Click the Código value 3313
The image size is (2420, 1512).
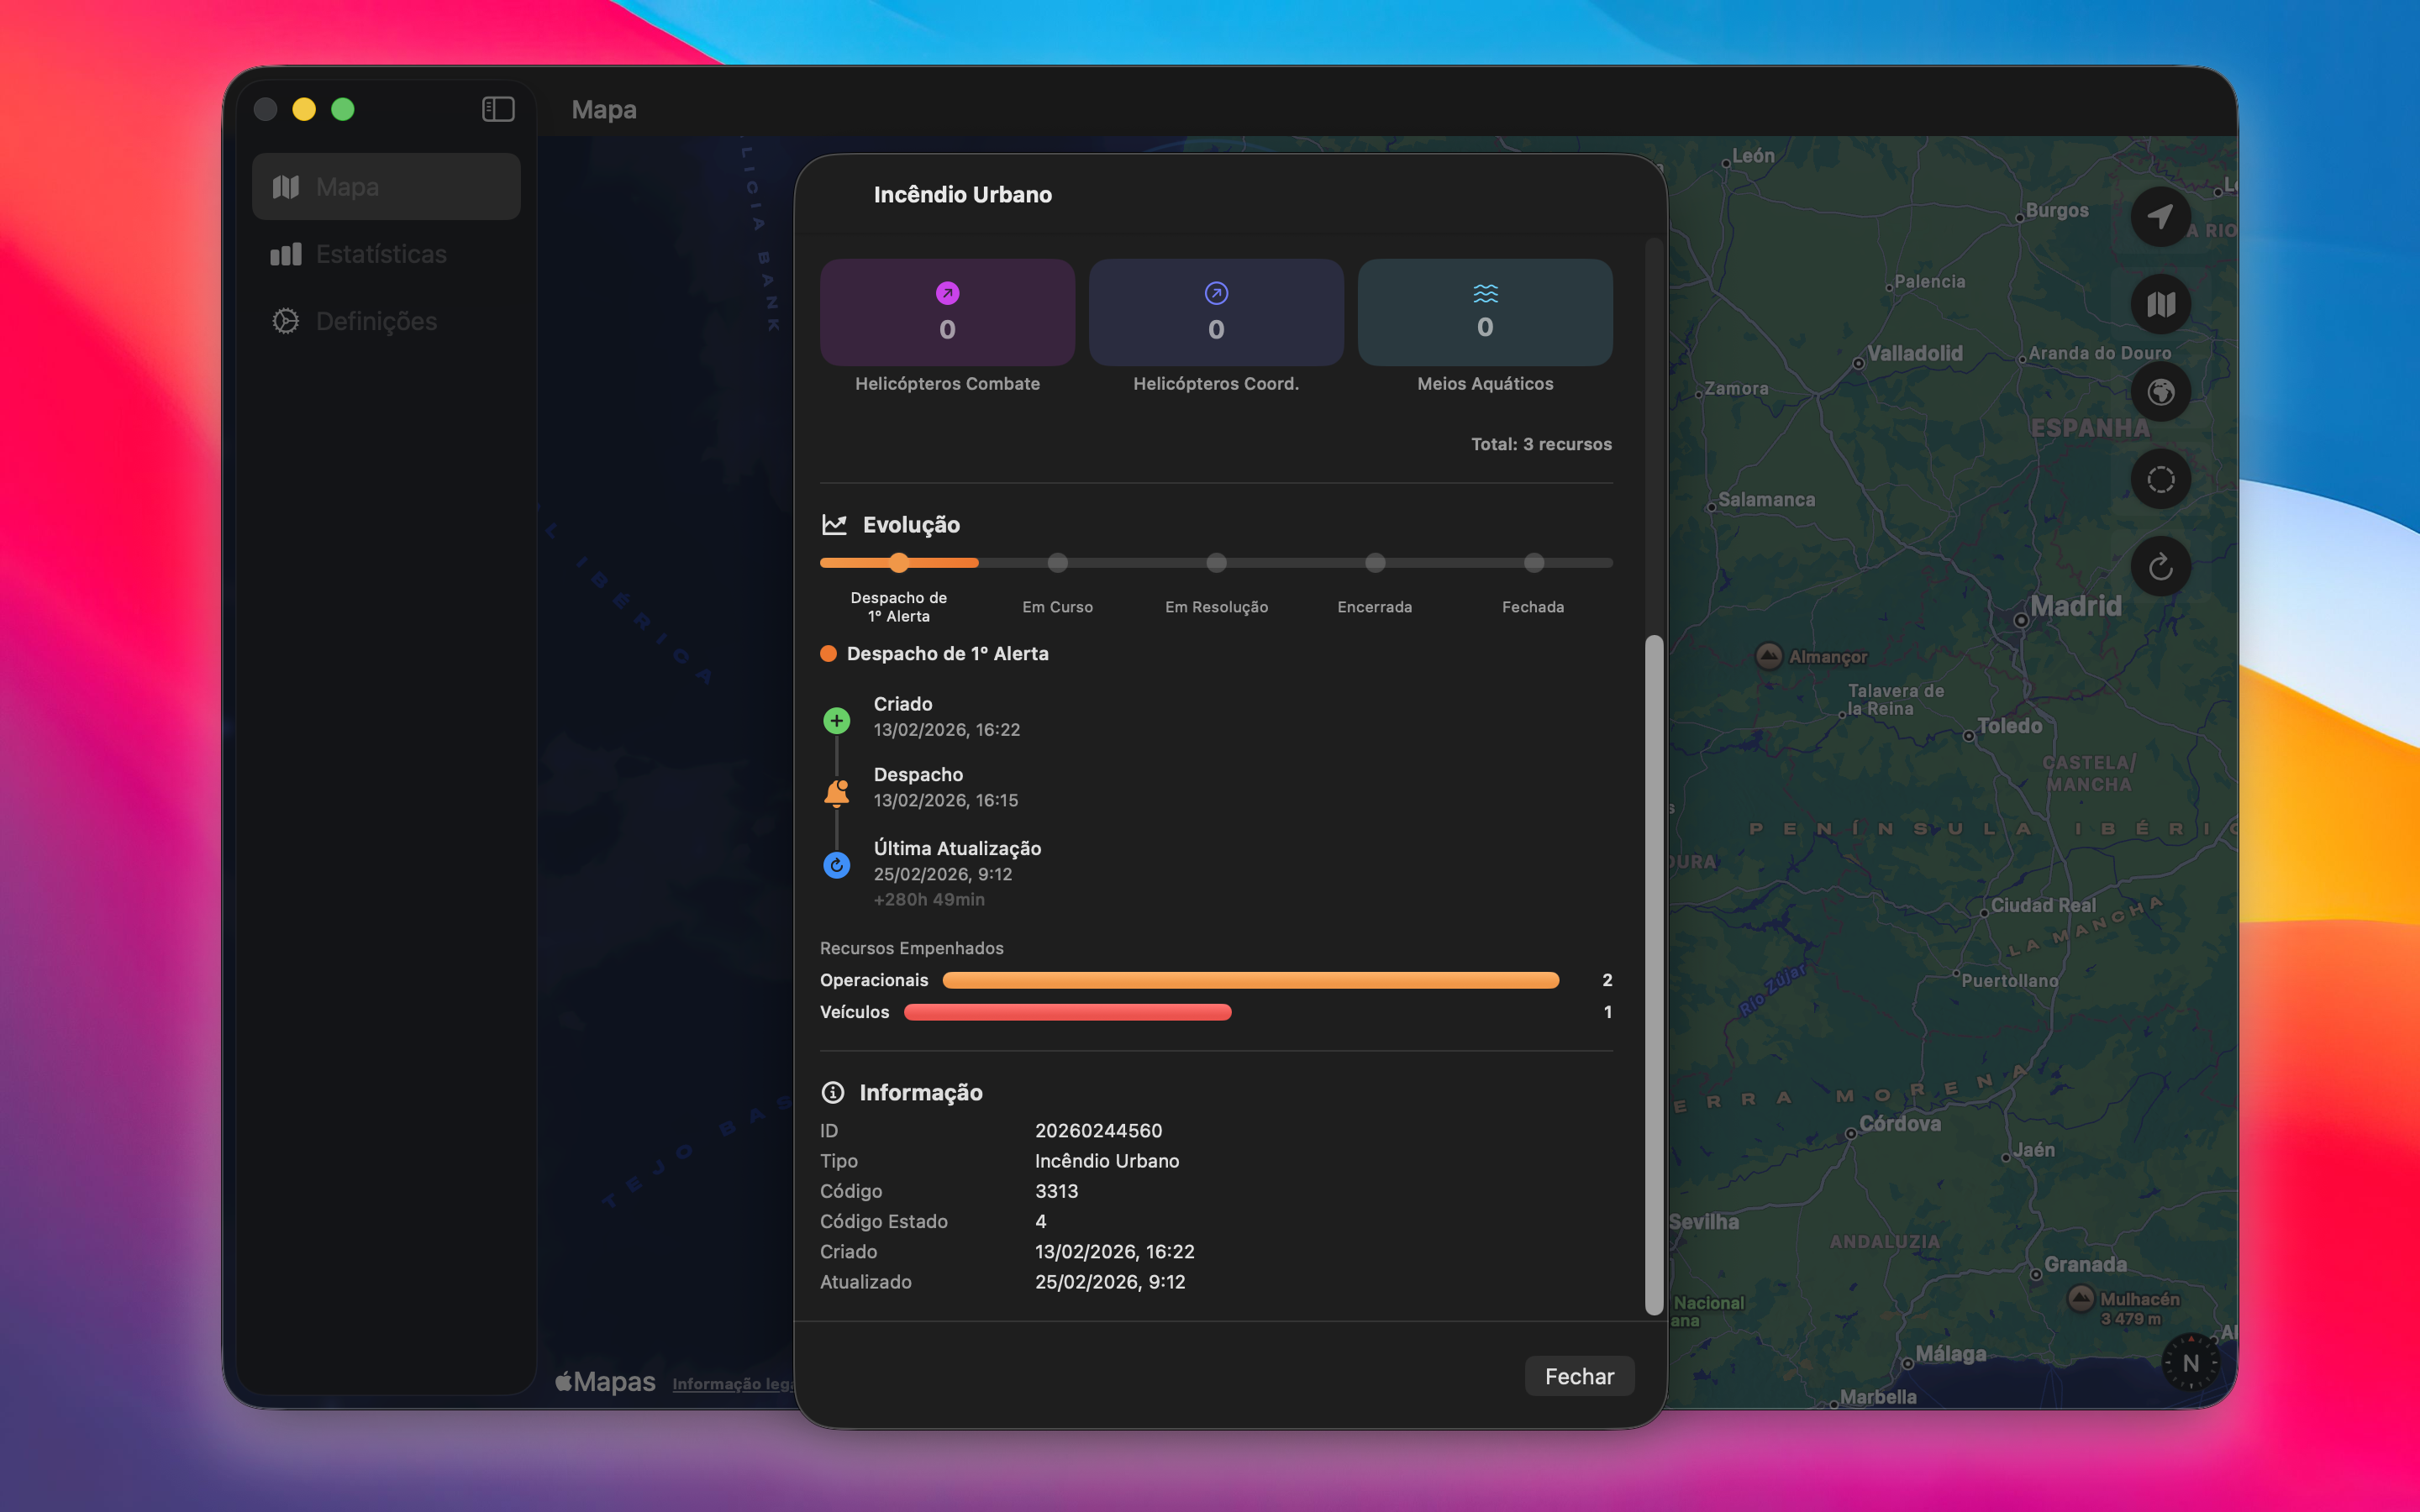pos(1056,1191)
